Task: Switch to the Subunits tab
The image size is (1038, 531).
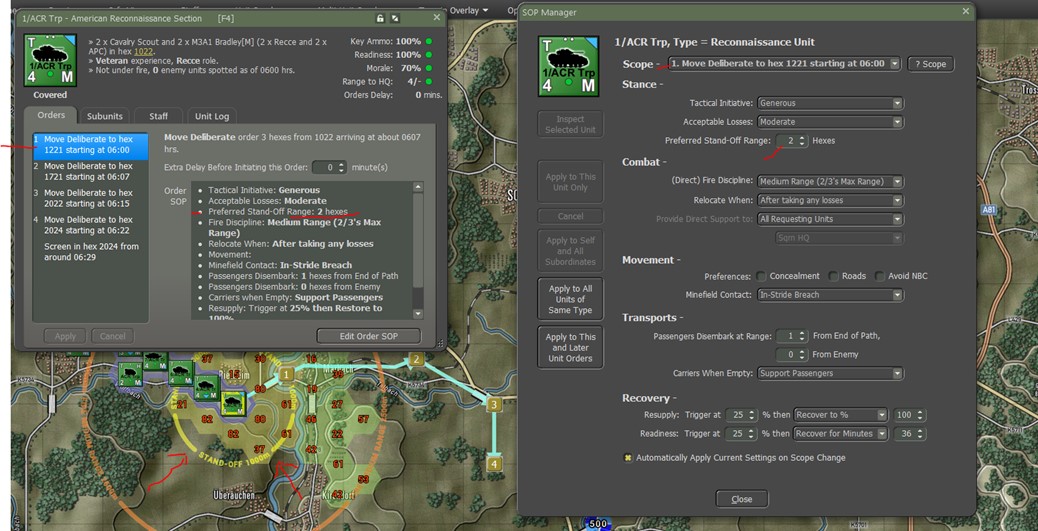Action: pyautogui.click(x=105, y=116)
